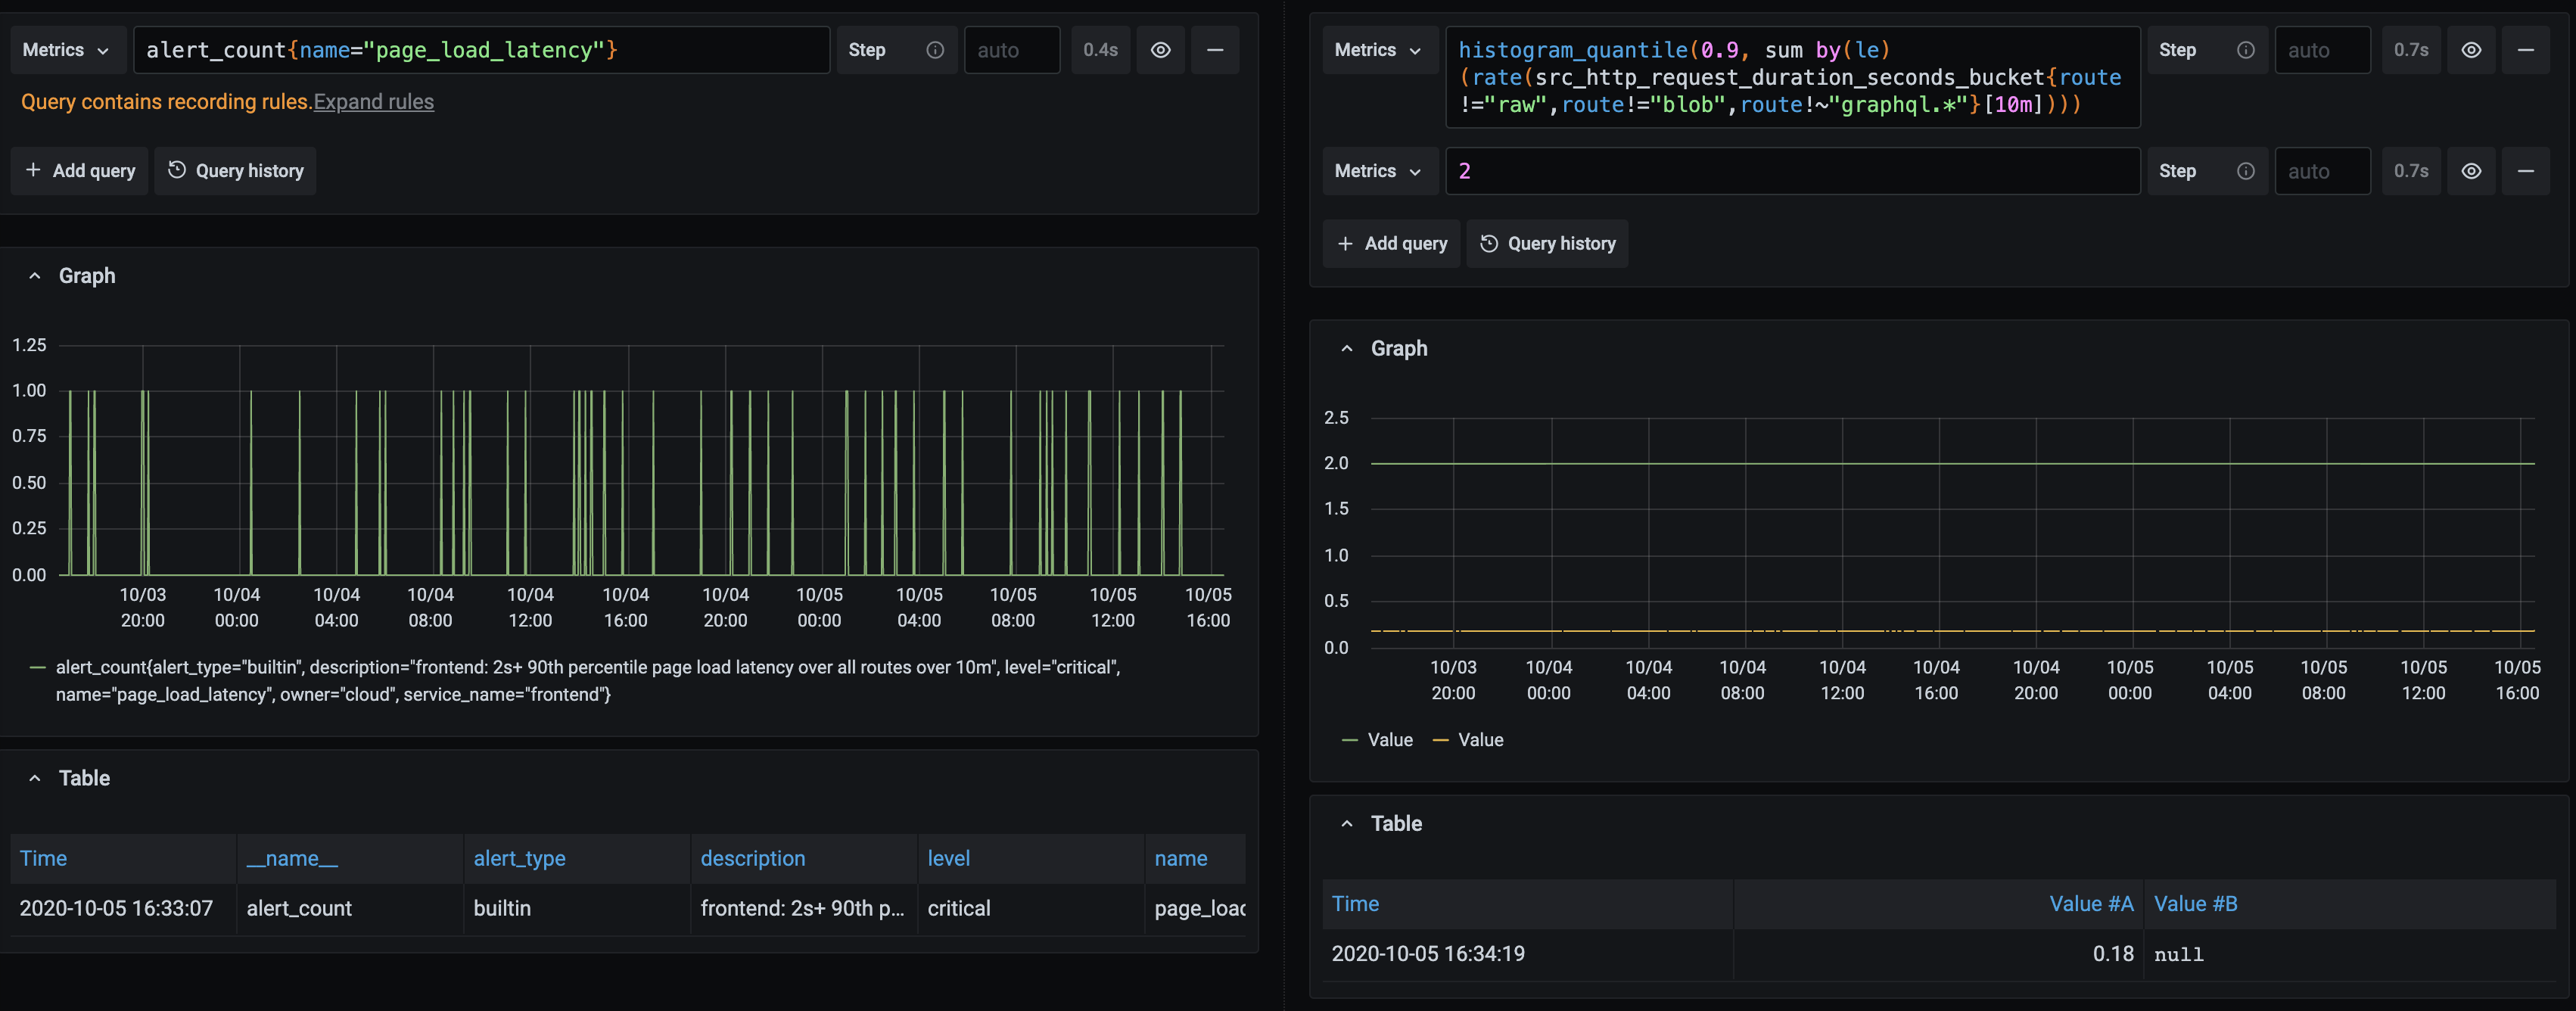Remove the query '2' row with minus icon
Screen dimensions: 2576x1011
click(2525, 171)
